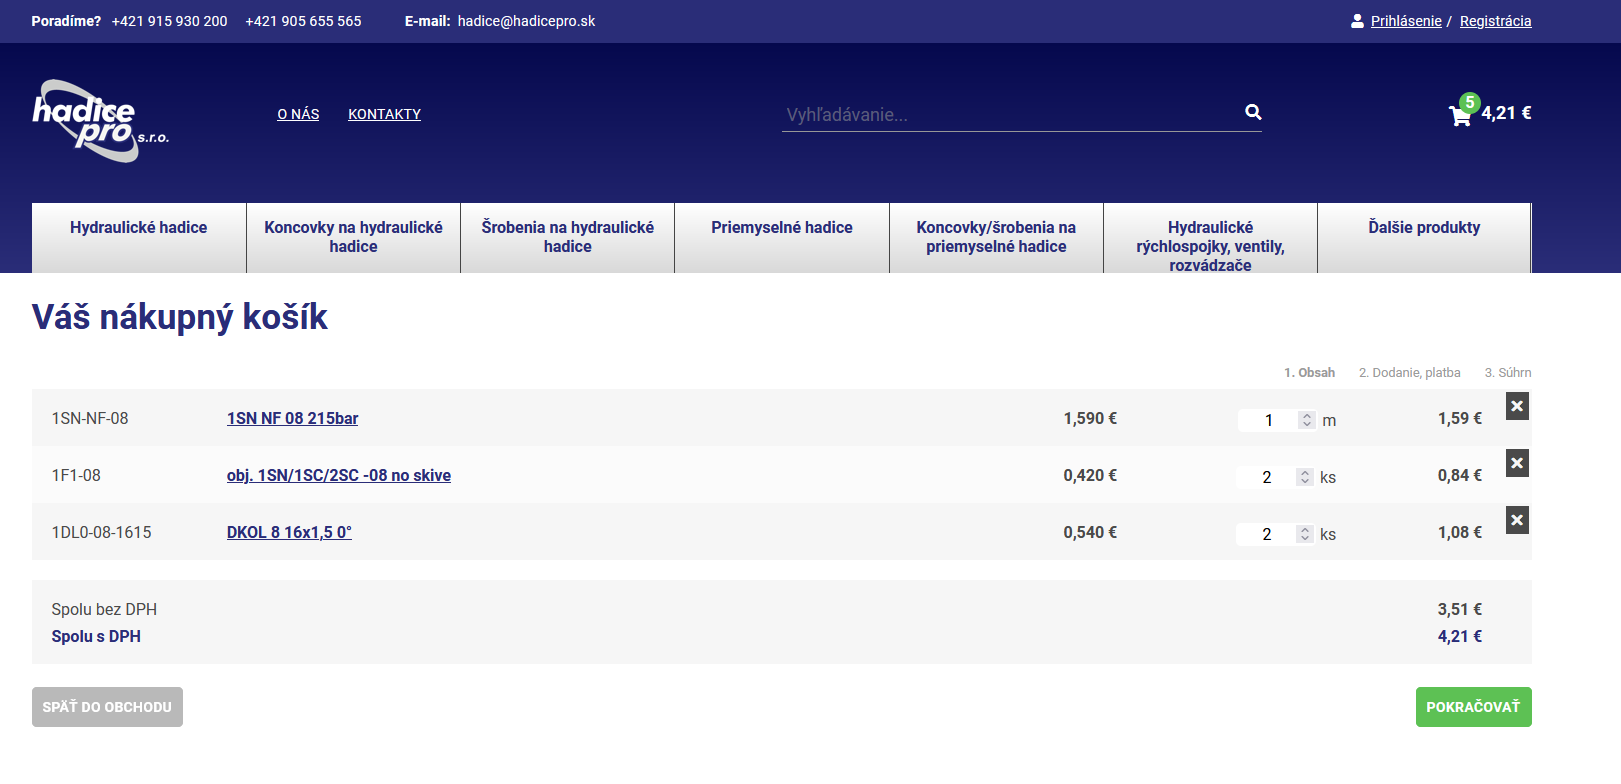The width and height of the screenshot is (1621, 784).
Task: Open the KONTAKTY link
Action: (384, 114)
